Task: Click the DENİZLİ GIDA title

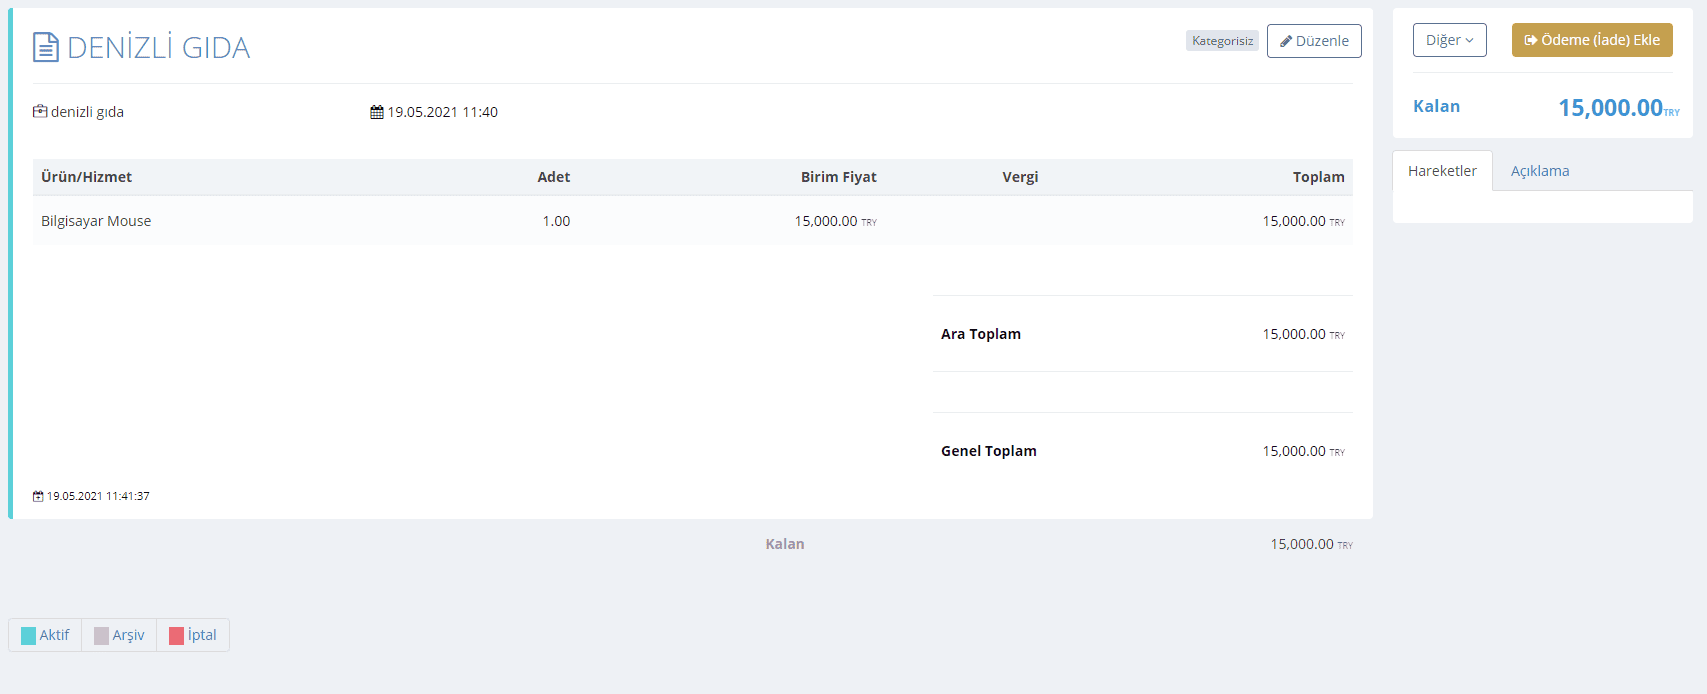Action: [x=158, y=47]
